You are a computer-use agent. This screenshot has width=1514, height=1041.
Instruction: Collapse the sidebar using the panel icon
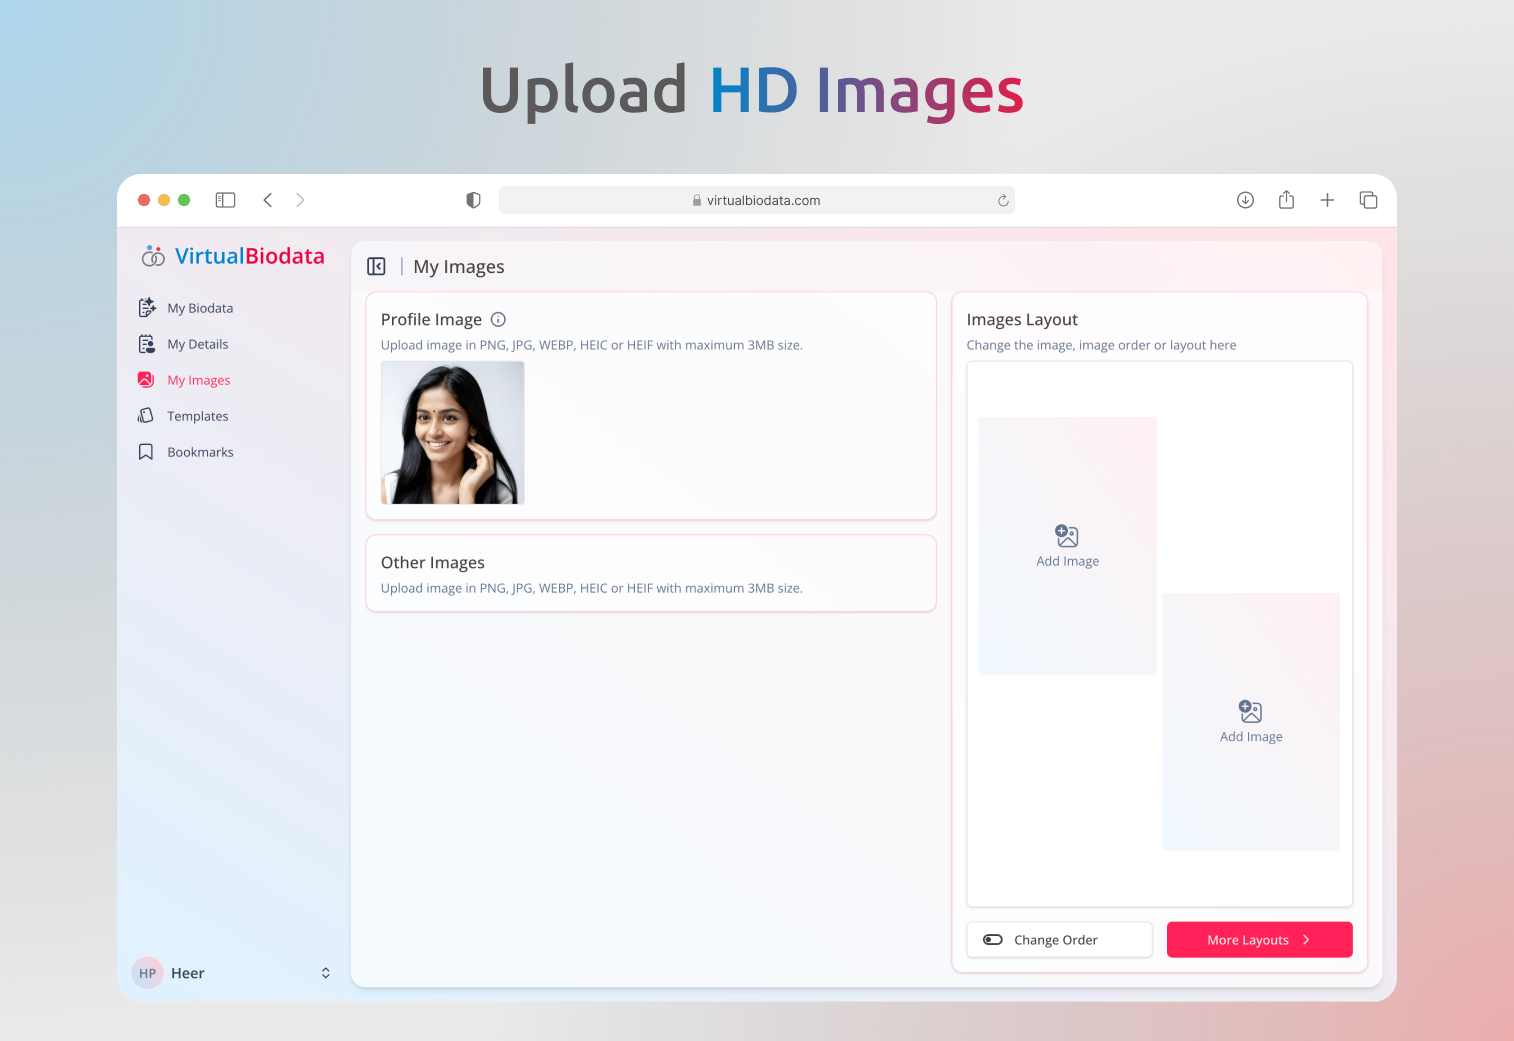377,266
